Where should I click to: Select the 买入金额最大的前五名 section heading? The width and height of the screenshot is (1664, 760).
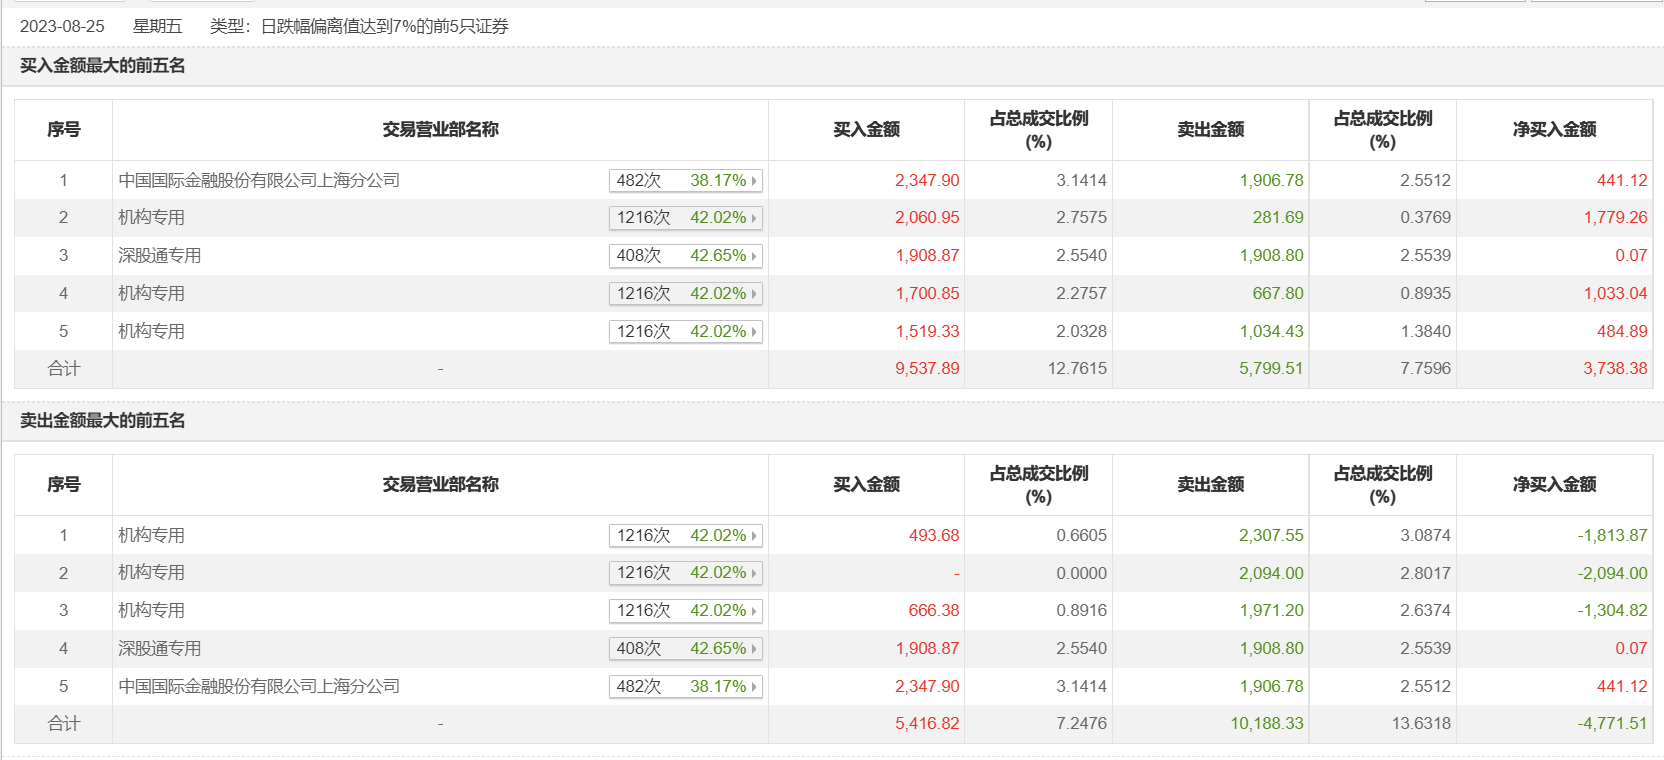tap(103, 66)
